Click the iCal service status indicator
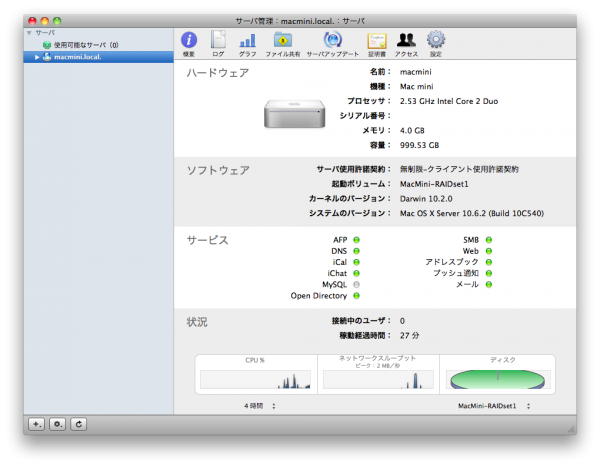The height and width of the screenshot is (467, 600). point(356,262)
